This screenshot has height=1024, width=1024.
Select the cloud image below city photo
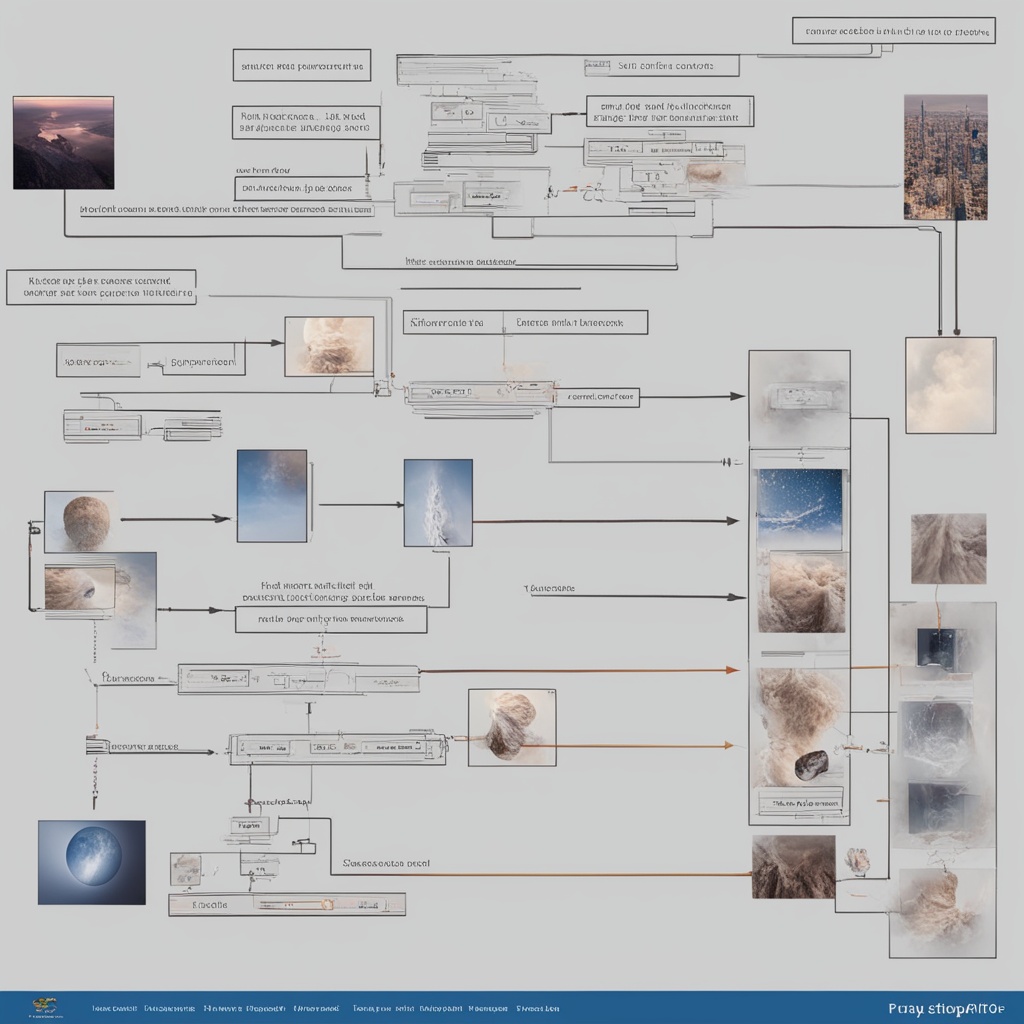[950, 385]
